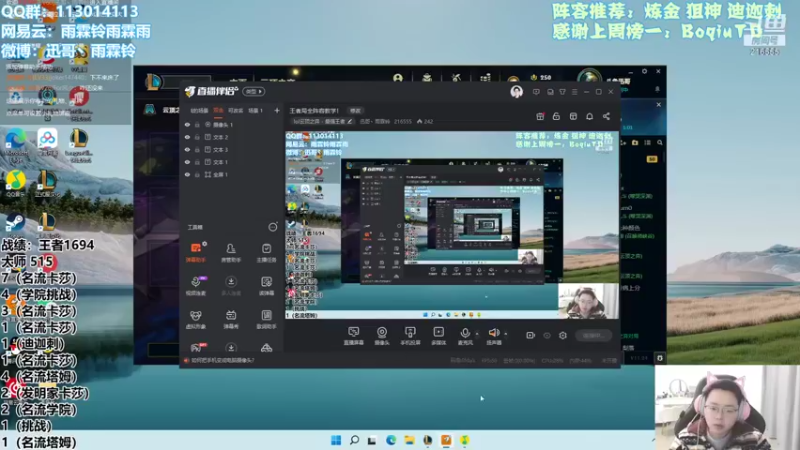Open 调弹幕 tool
Viewport: 800px width, 450px height.
266,286
